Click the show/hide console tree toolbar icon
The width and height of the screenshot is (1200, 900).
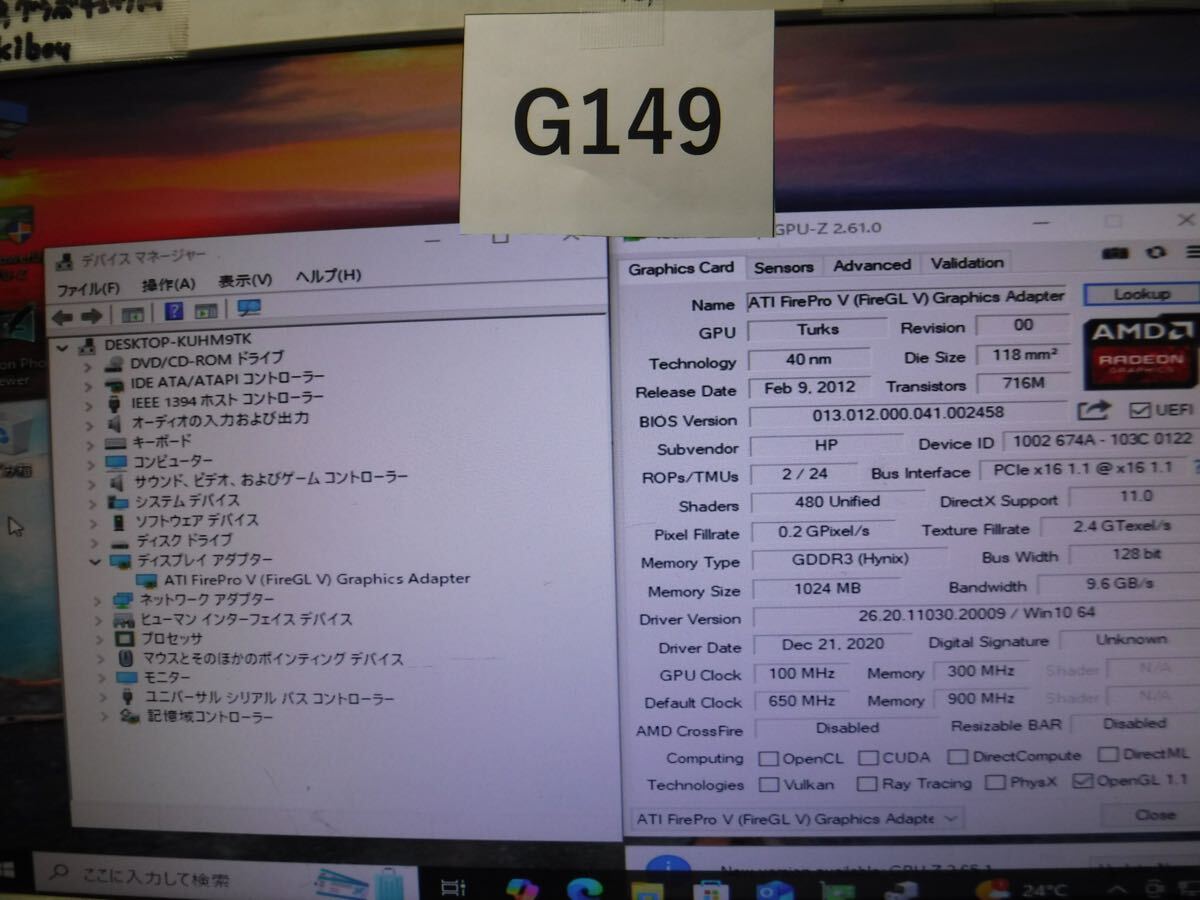pos(132,315)
